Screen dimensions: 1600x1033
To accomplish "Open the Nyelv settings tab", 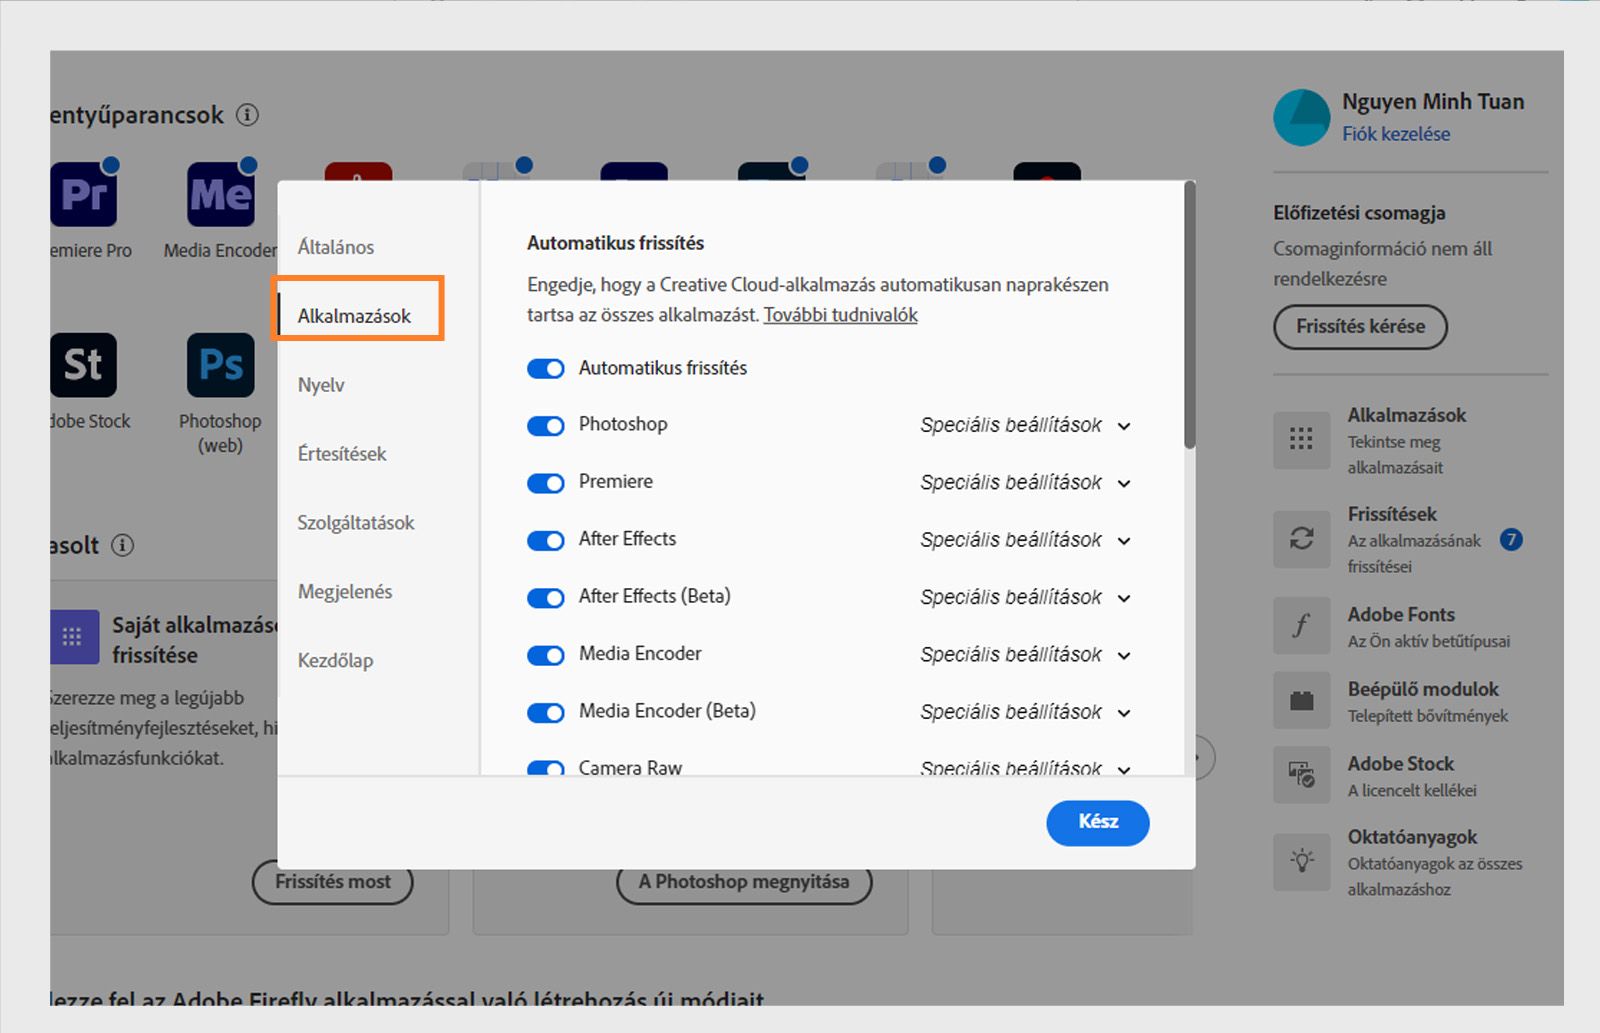I will click(321, 385).
